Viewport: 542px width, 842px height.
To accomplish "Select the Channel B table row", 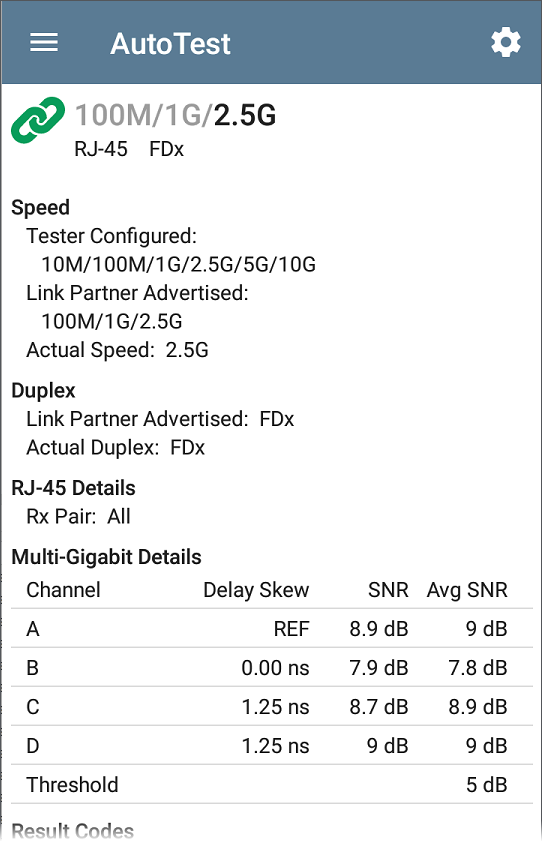I will [x=272, y=667].
